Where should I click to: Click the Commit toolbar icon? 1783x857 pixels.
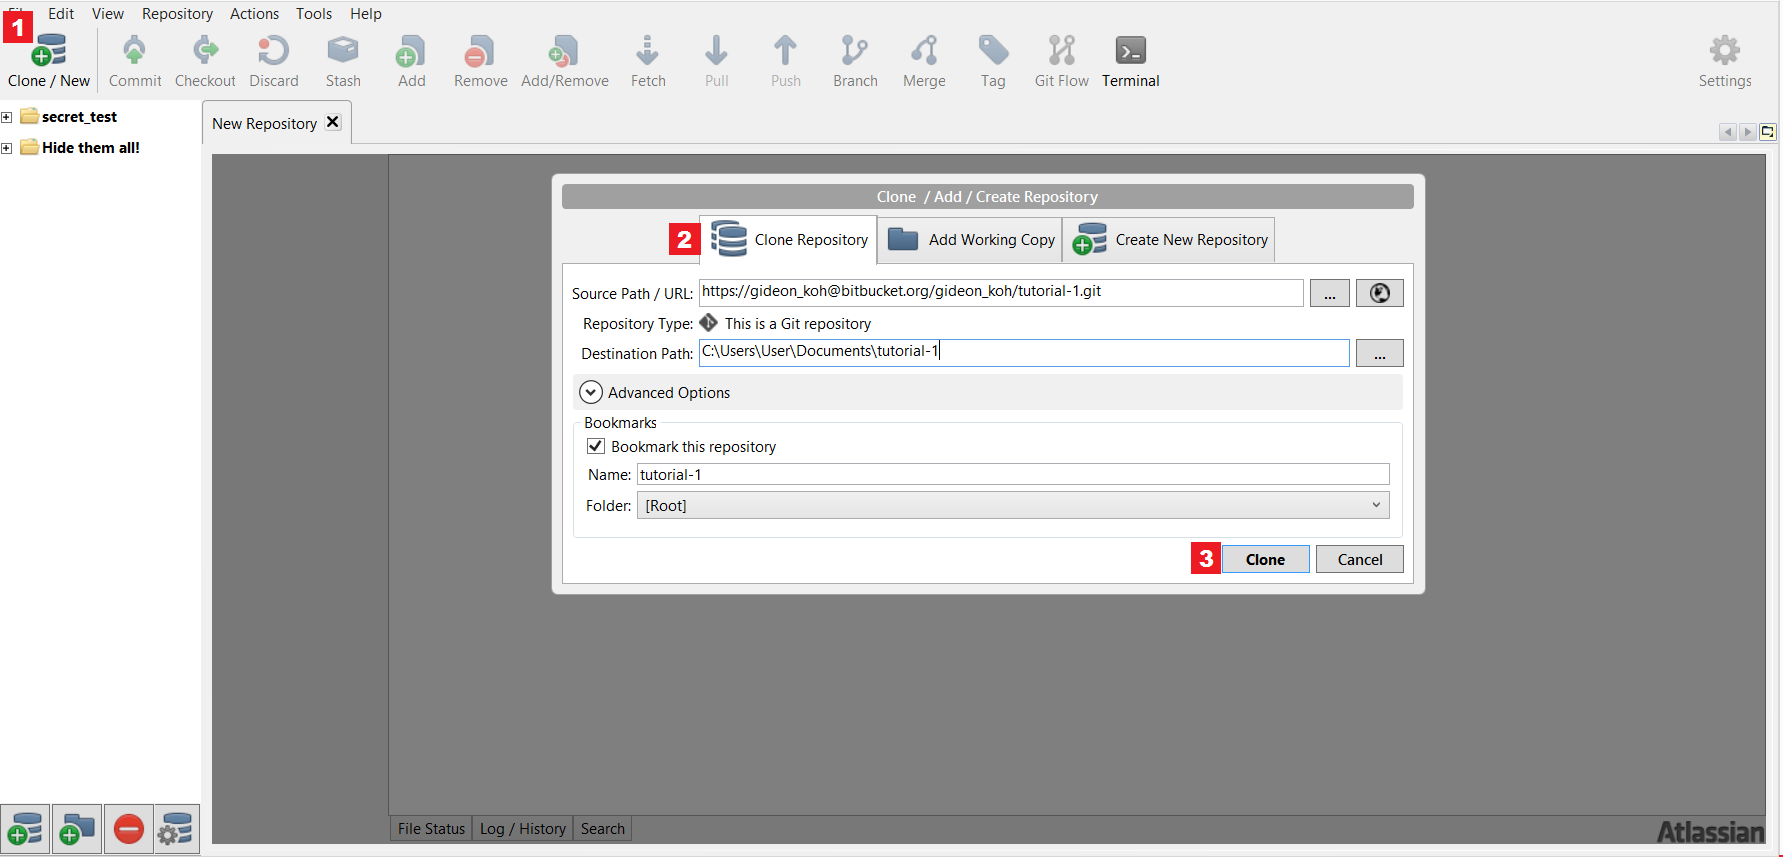point(135,61)
